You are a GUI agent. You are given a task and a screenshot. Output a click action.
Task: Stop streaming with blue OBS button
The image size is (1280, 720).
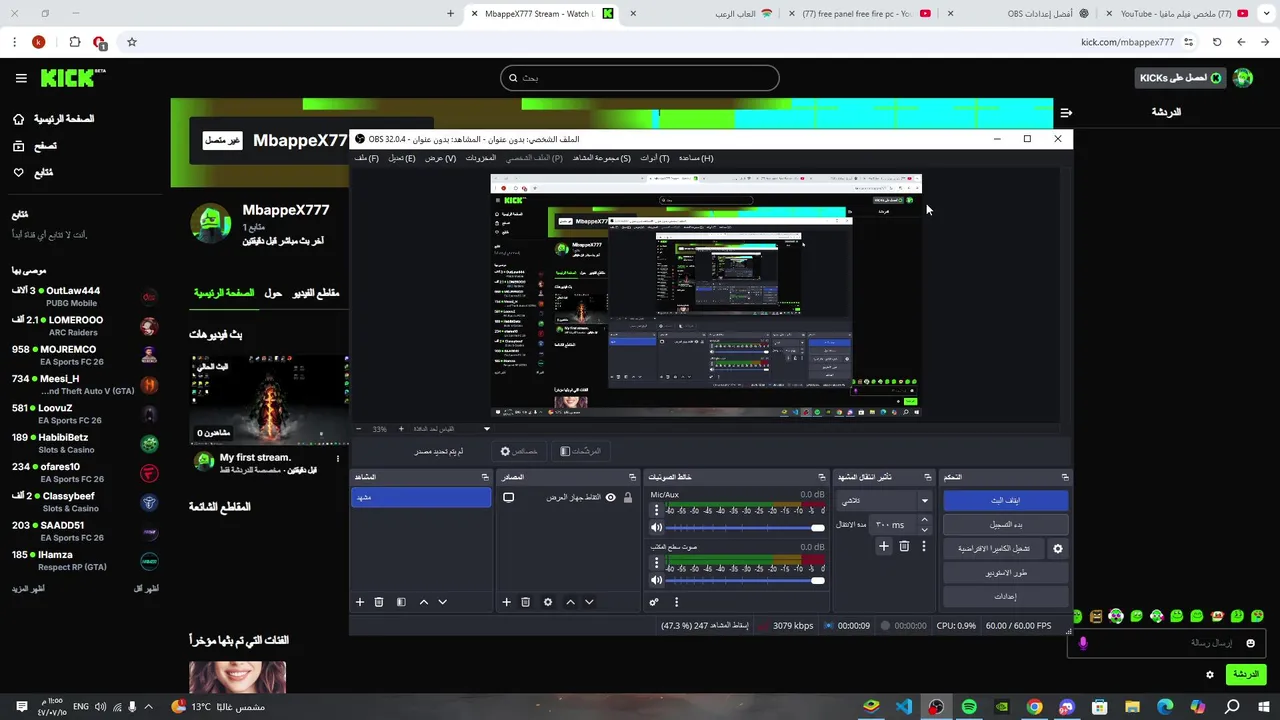pos(1006,500)
